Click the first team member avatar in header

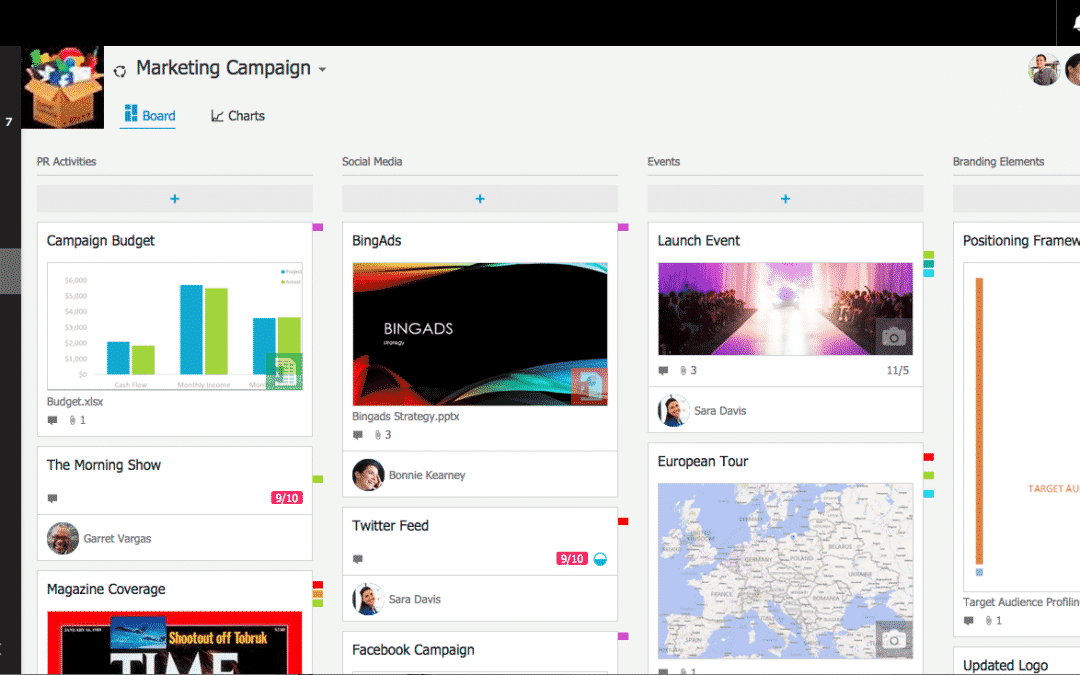(1044, 70)
